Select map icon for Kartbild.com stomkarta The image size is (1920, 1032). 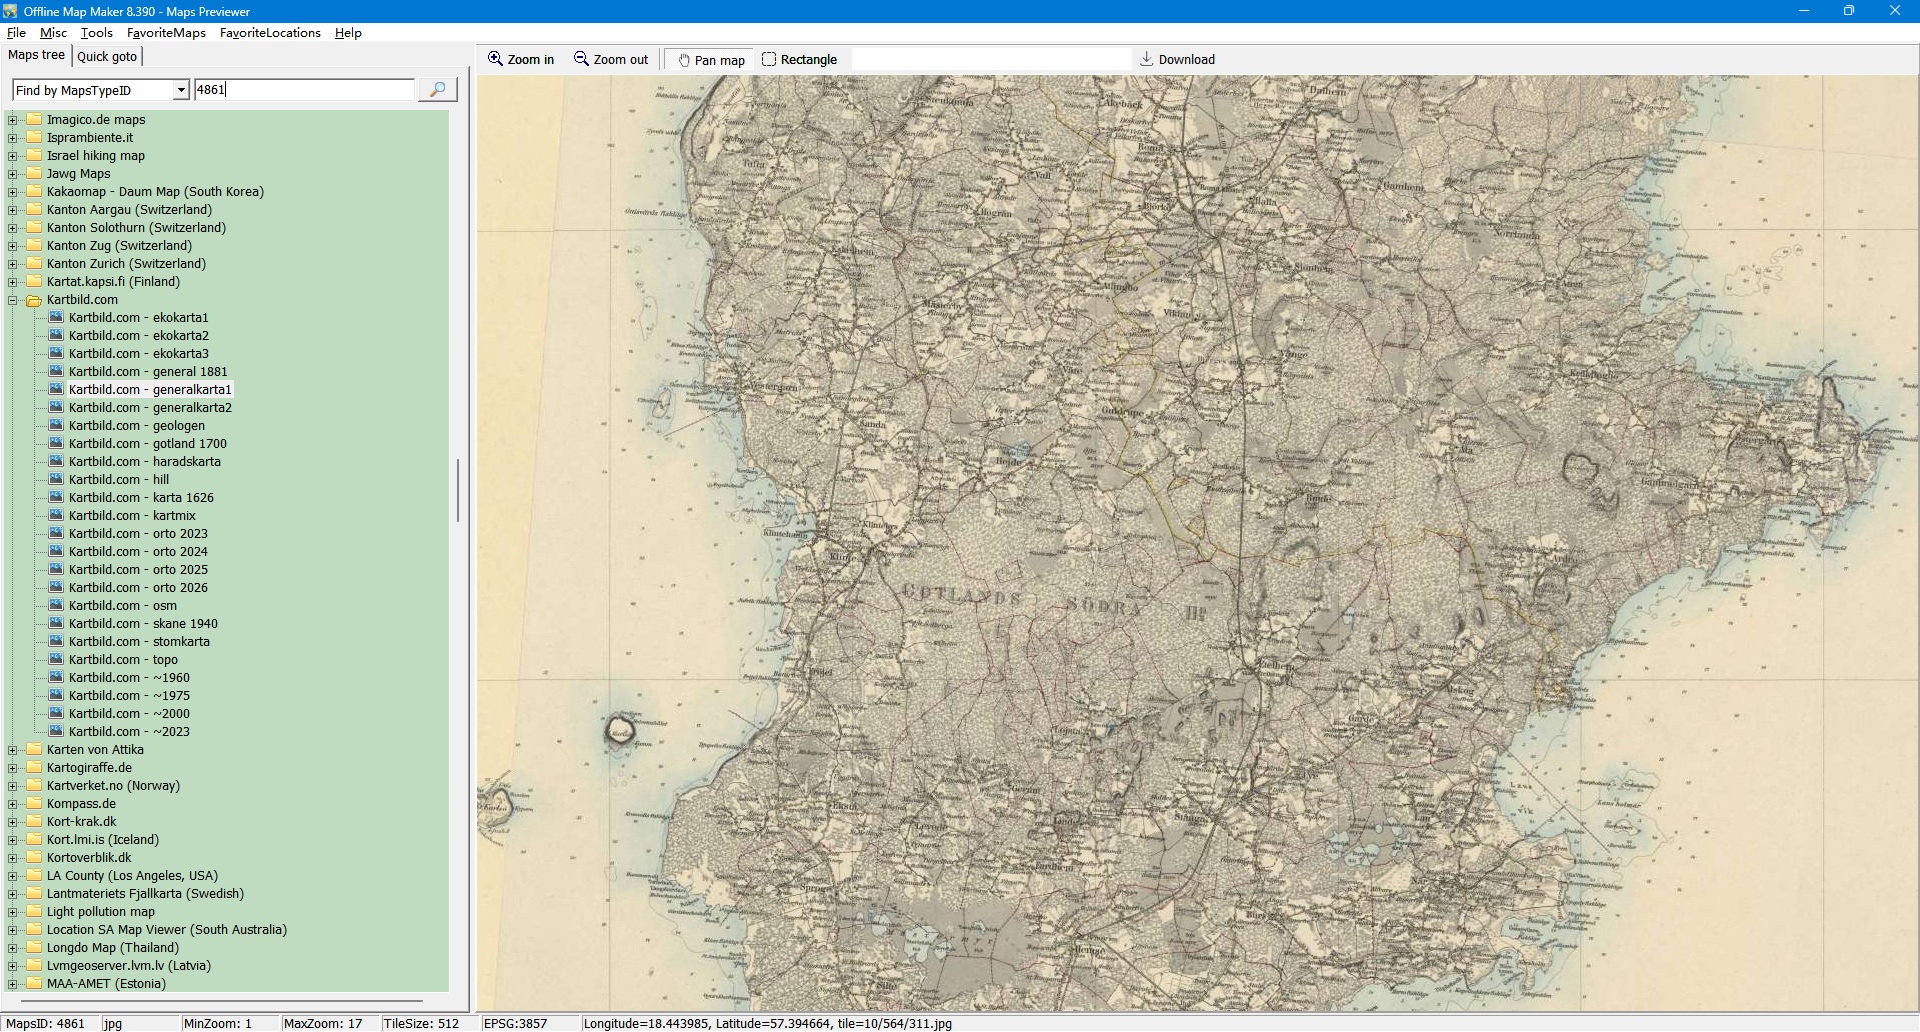coord(56,641)
